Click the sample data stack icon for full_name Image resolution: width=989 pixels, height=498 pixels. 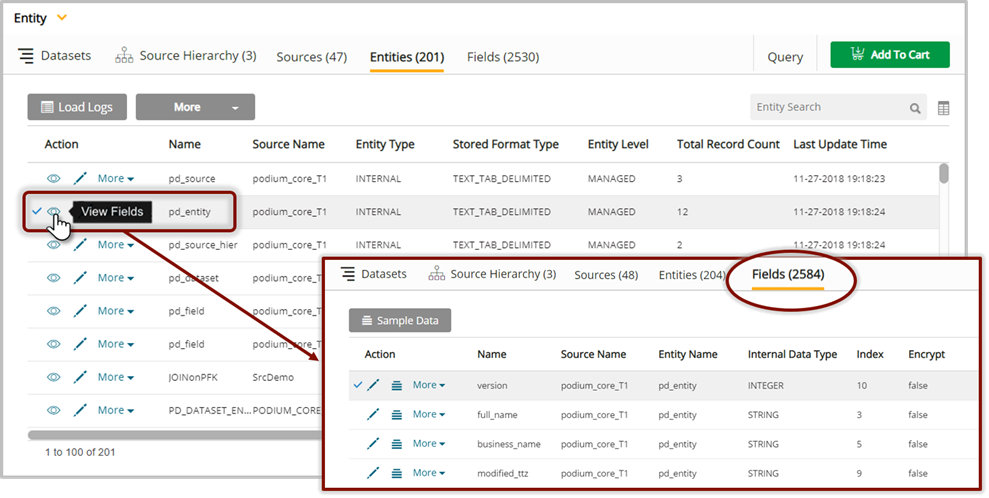(397, 414)
